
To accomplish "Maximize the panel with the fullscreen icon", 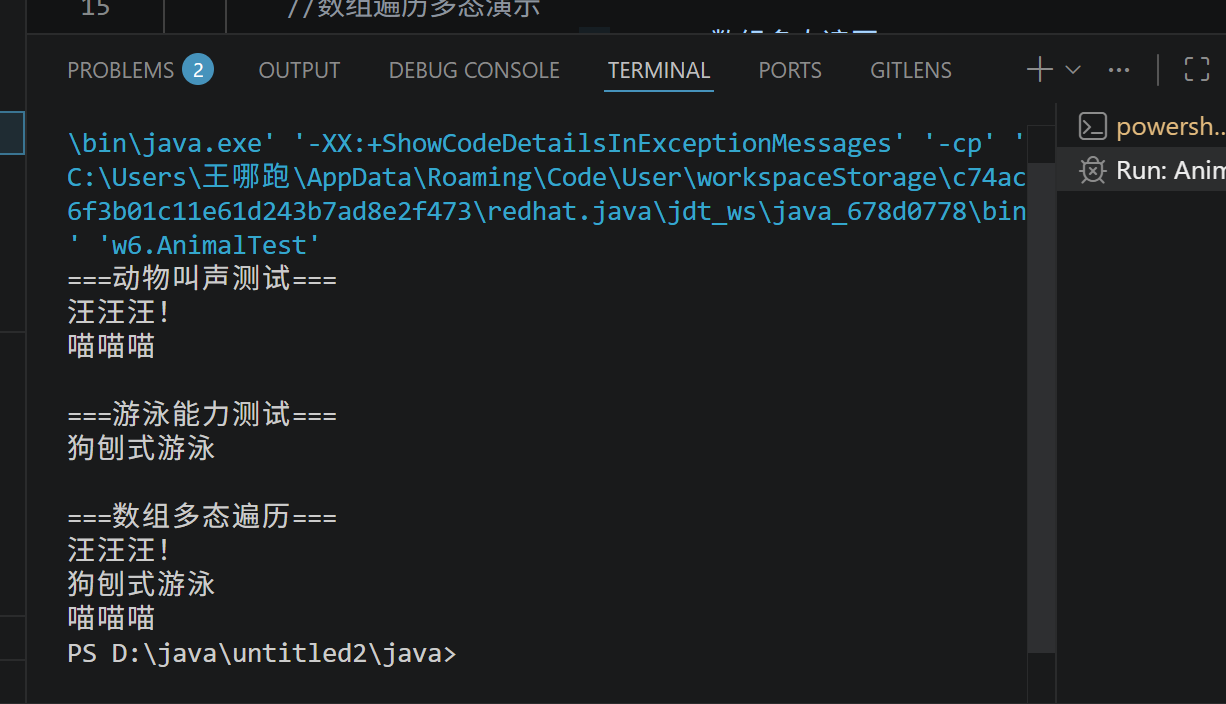I will point(1196,70).
